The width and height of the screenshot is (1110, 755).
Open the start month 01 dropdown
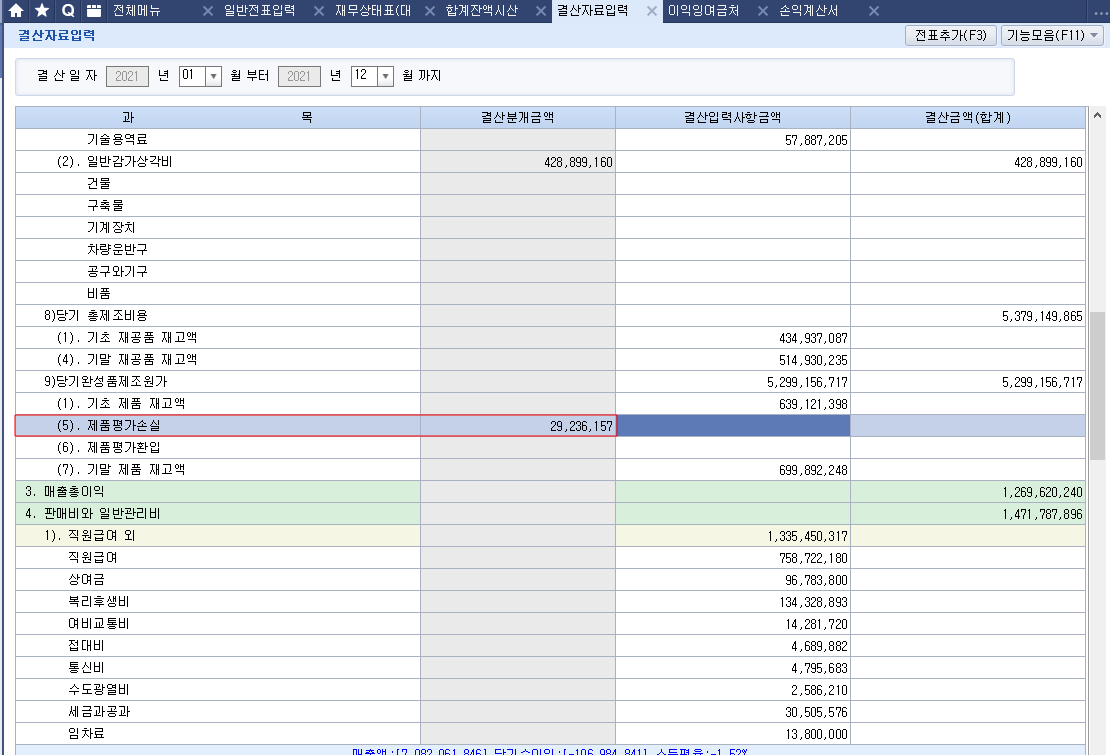[213, 76]
